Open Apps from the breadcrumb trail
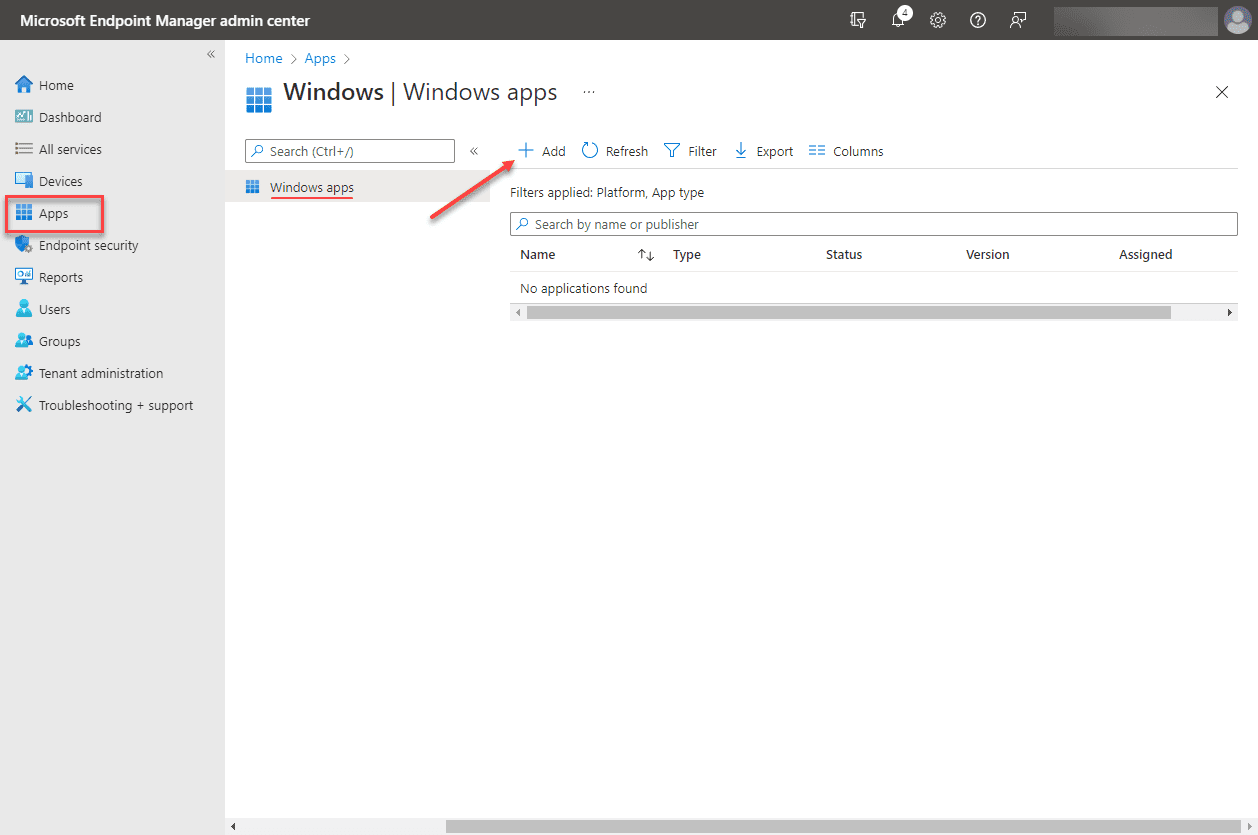Screen dimensions: 1258x835 320,58
